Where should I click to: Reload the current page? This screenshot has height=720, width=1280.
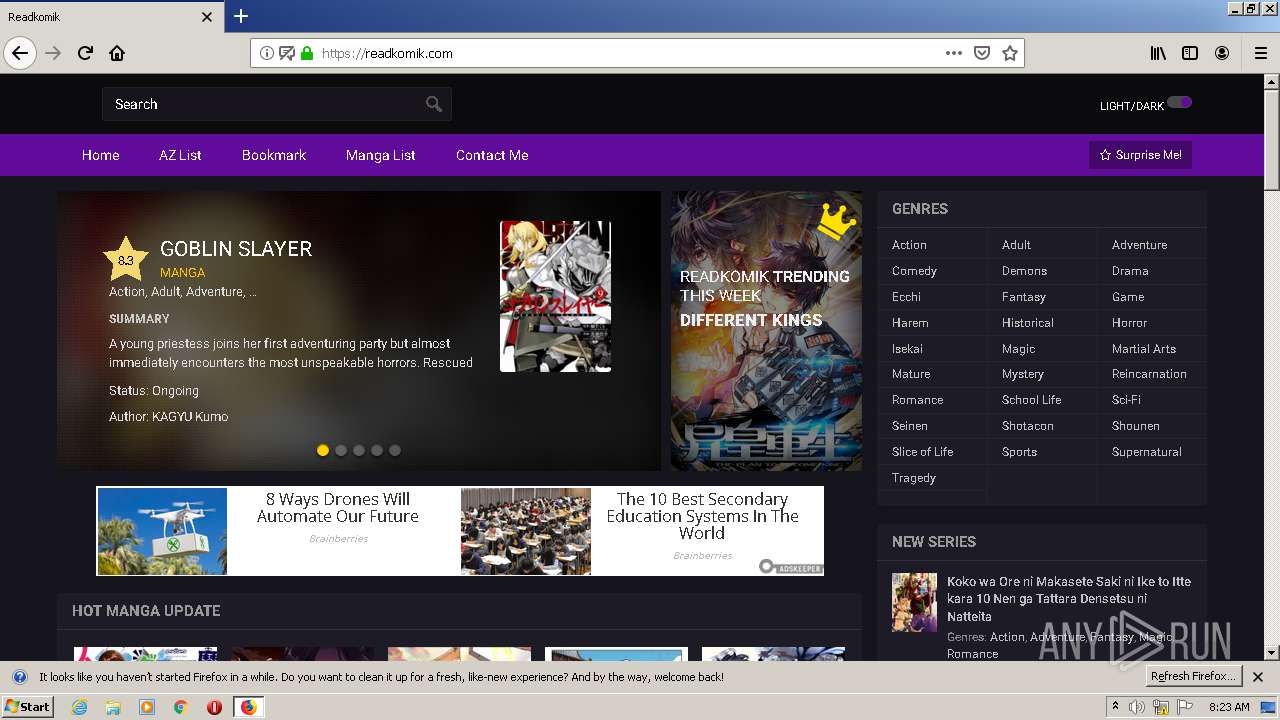[x=86, y=53]
